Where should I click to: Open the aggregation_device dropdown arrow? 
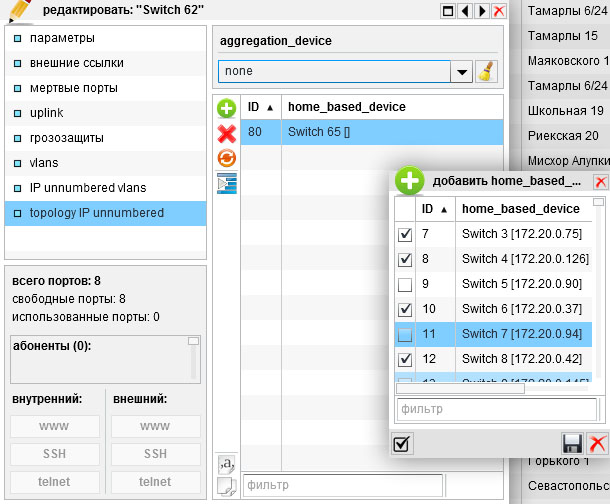[x=461, y=72]
